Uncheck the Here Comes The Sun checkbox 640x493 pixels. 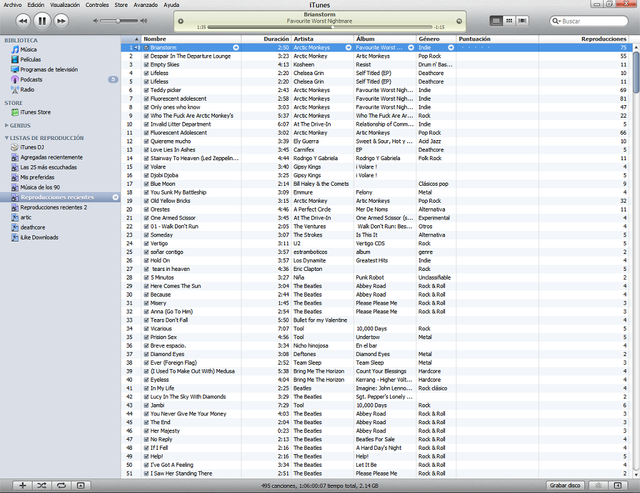[x=146, y=286]
